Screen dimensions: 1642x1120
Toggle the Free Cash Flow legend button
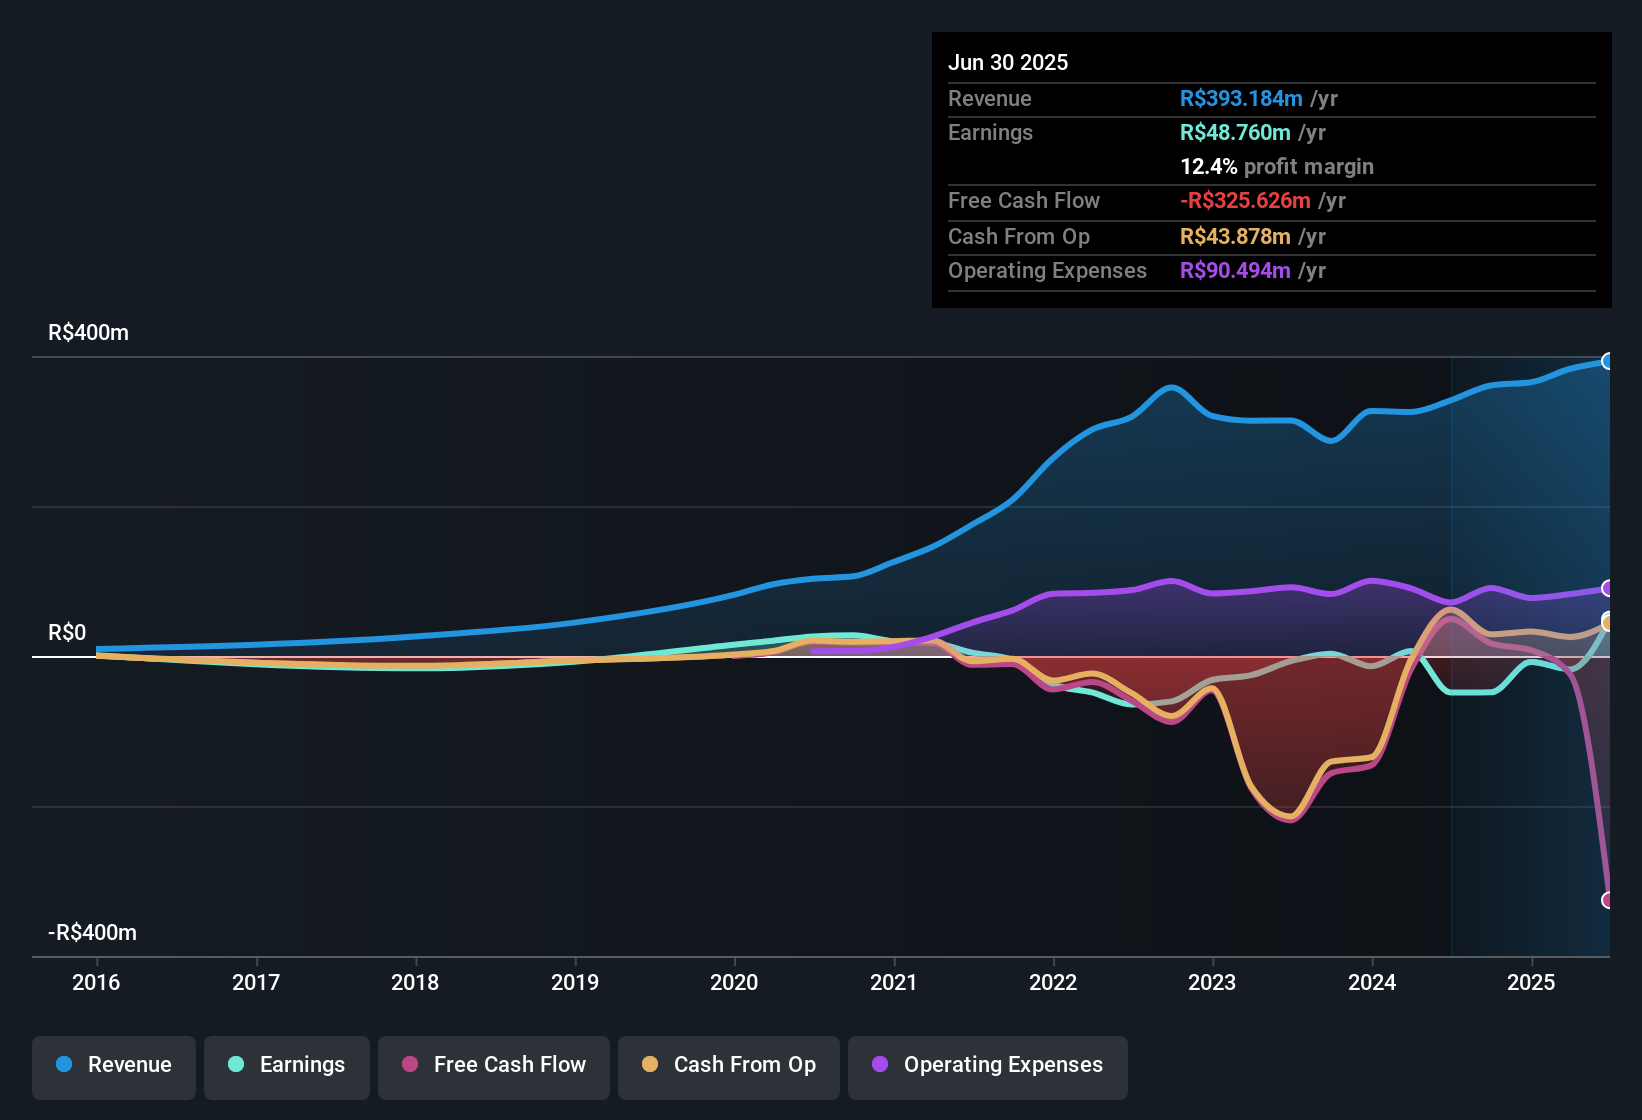pos(494,1066)
